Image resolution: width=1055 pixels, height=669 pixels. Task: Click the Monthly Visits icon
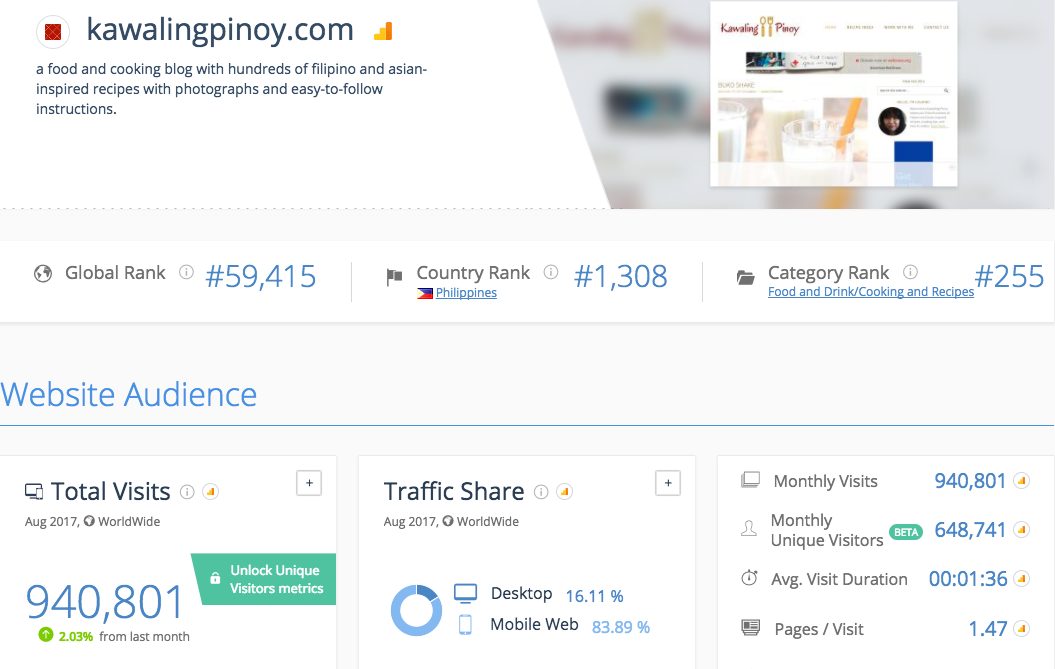[750, 480]
